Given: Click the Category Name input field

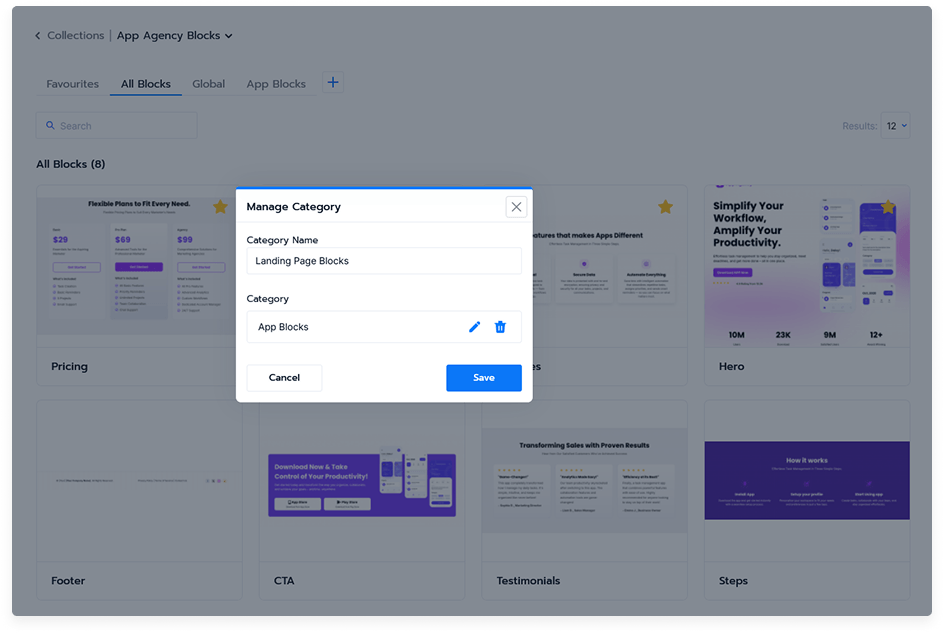Looking at the screenshot, I should (x=384, y=261).
